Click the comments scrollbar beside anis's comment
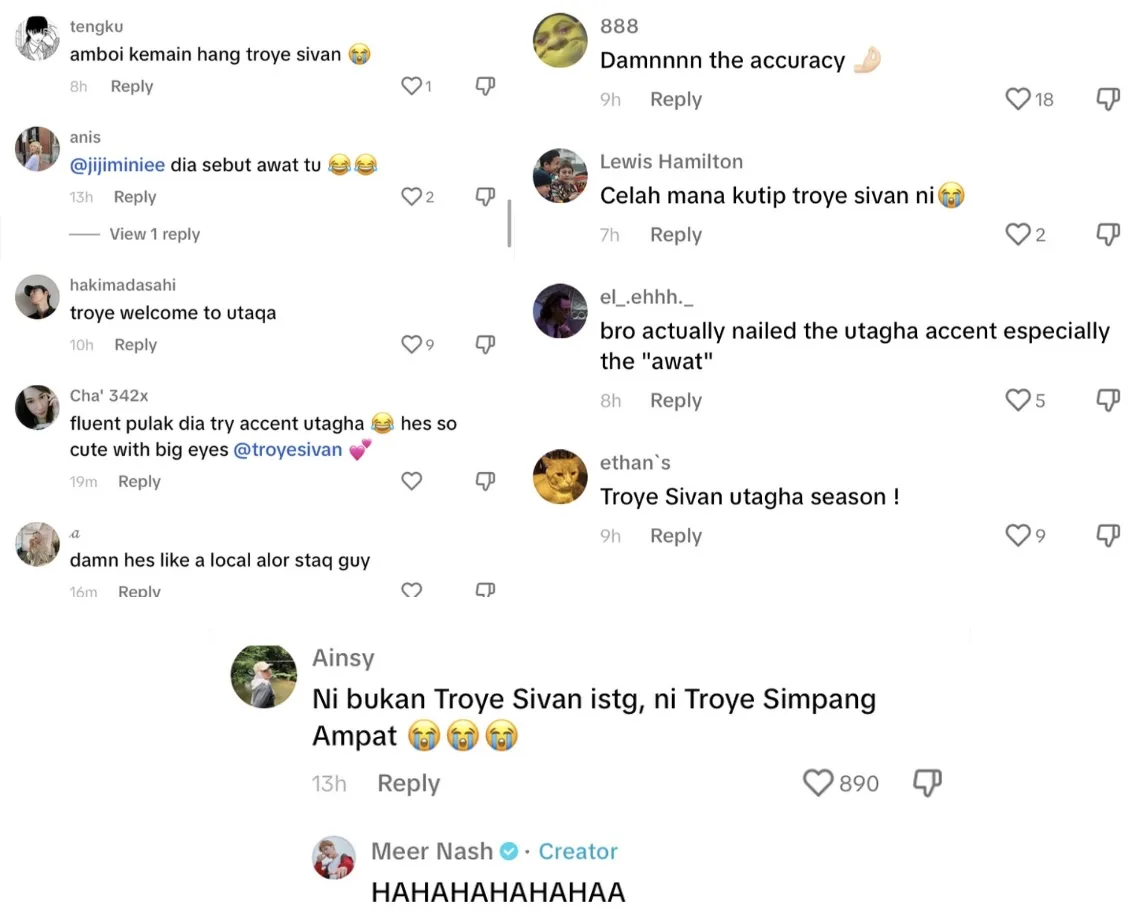1140x924 pixels. pyautogui.click(x=509, y=223)
